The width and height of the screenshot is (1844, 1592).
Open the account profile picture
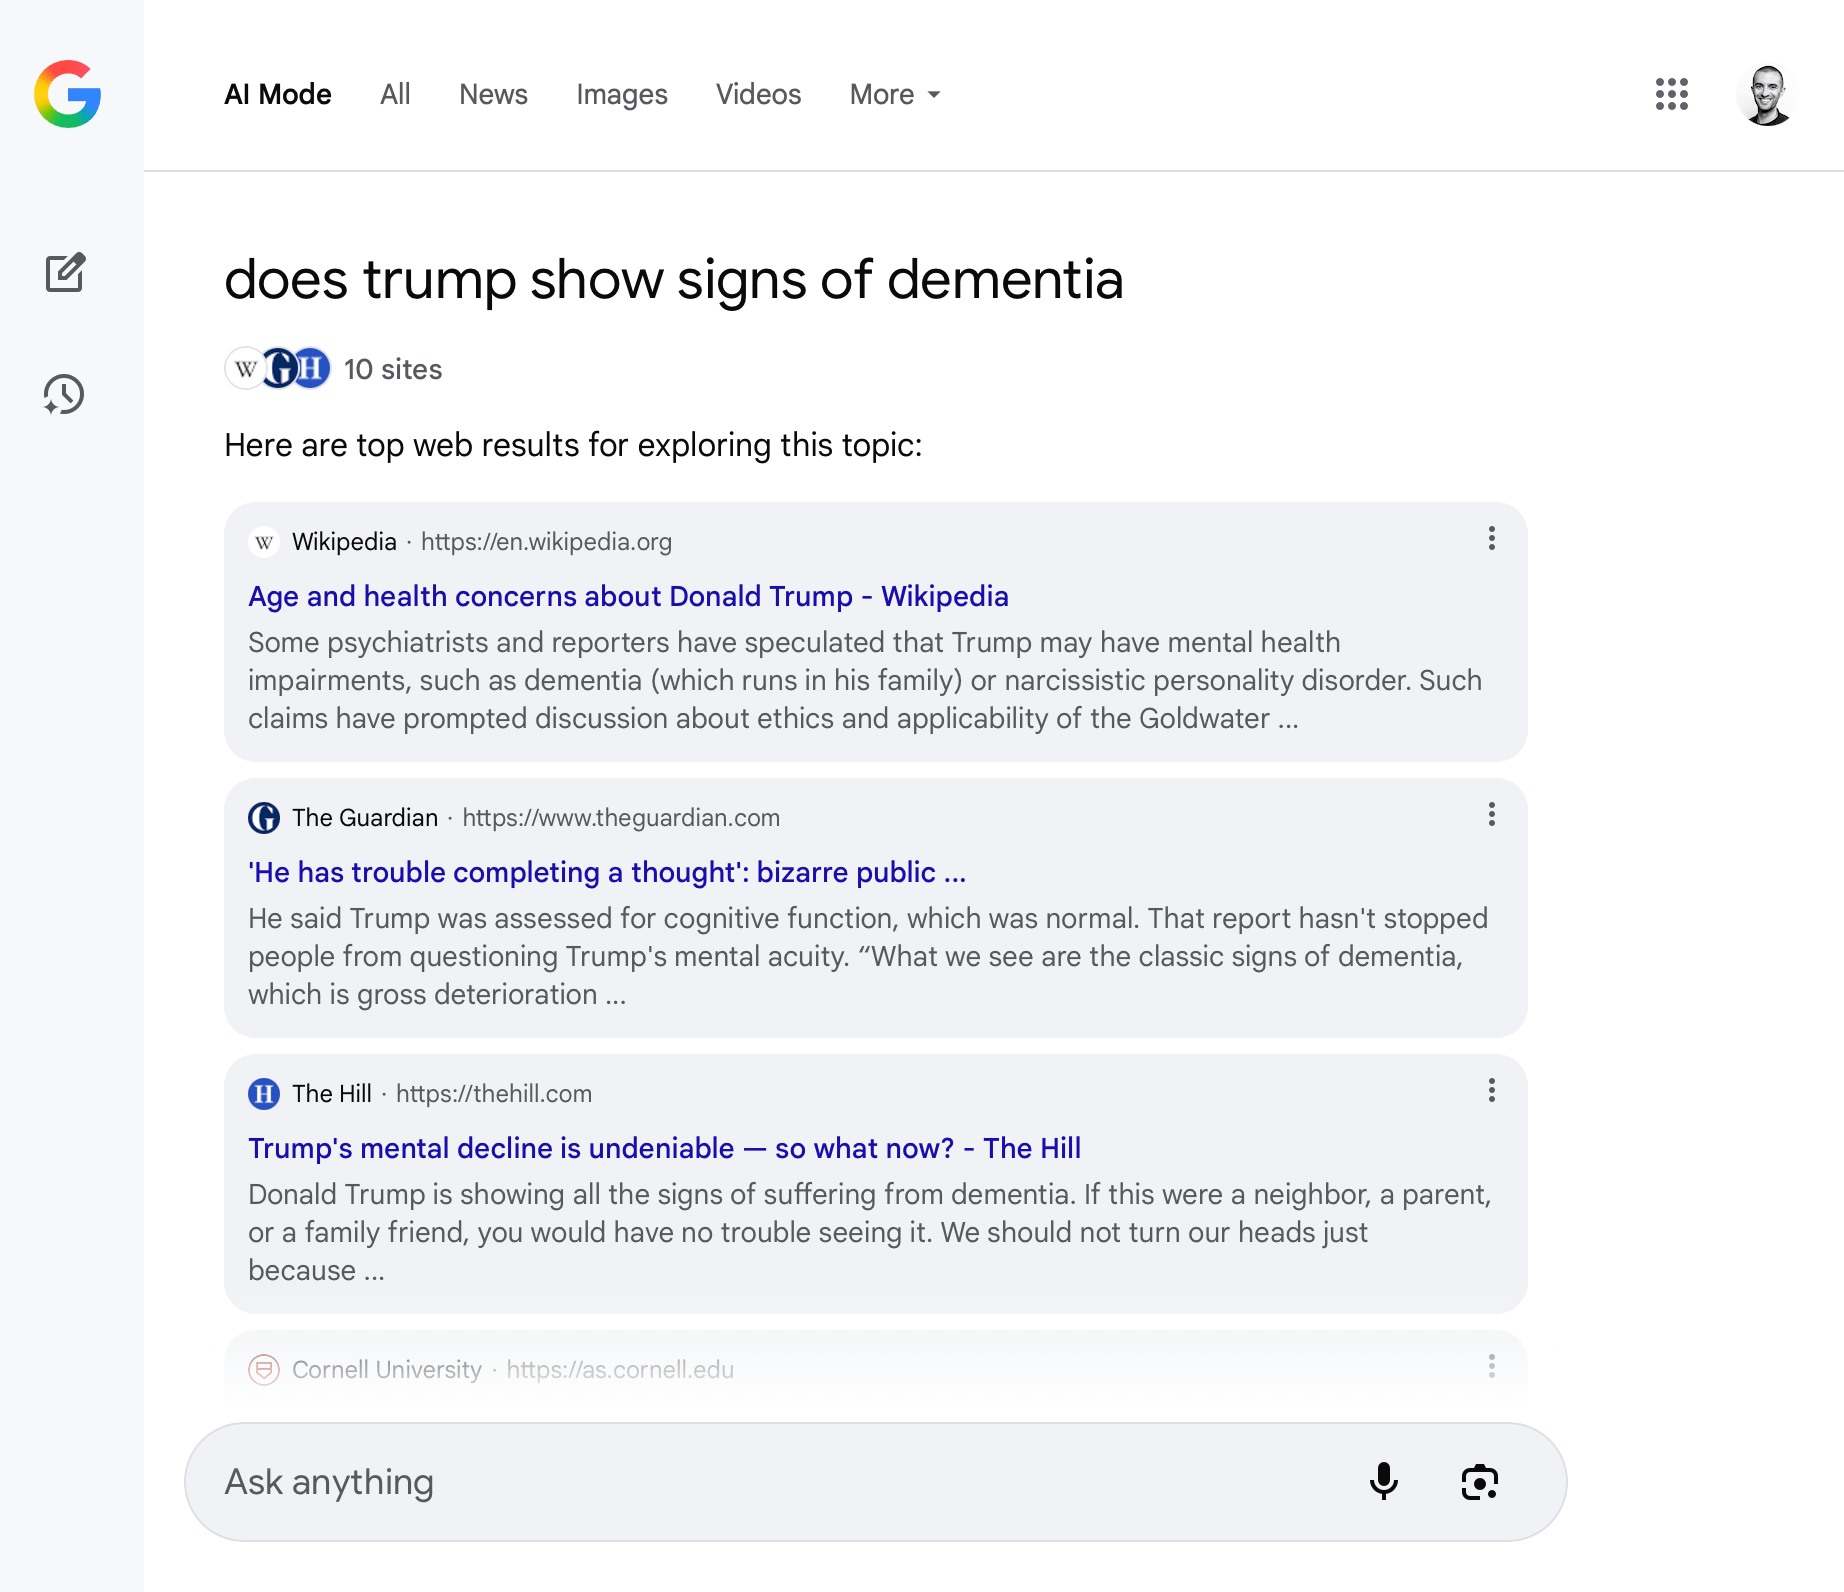(x=1767, y=95)
